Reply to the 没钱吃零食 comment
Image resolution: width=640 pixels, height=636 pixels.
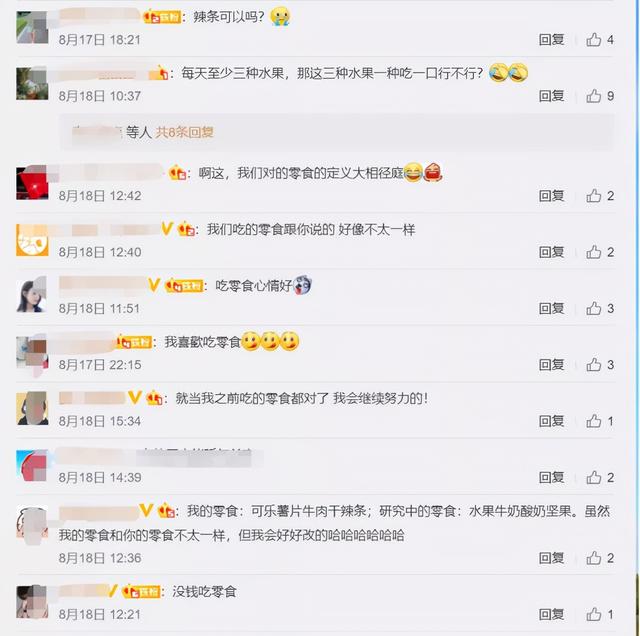point(551,614)
